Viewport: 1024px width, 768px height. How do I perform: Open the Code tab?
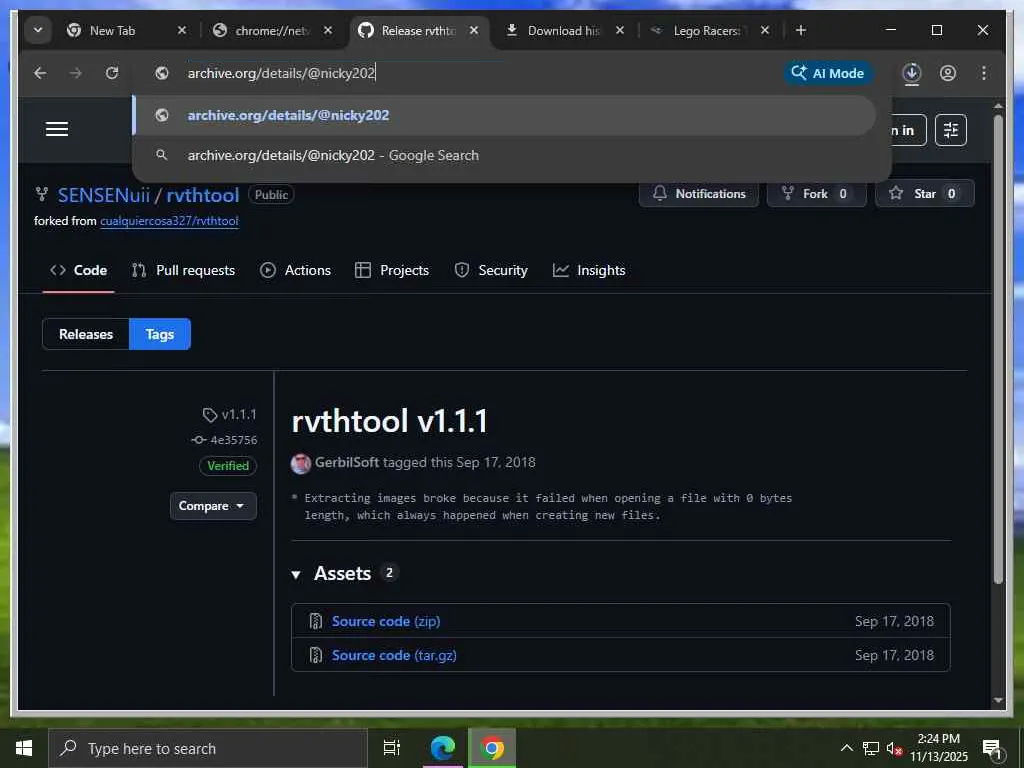click(x=78, y=270)
